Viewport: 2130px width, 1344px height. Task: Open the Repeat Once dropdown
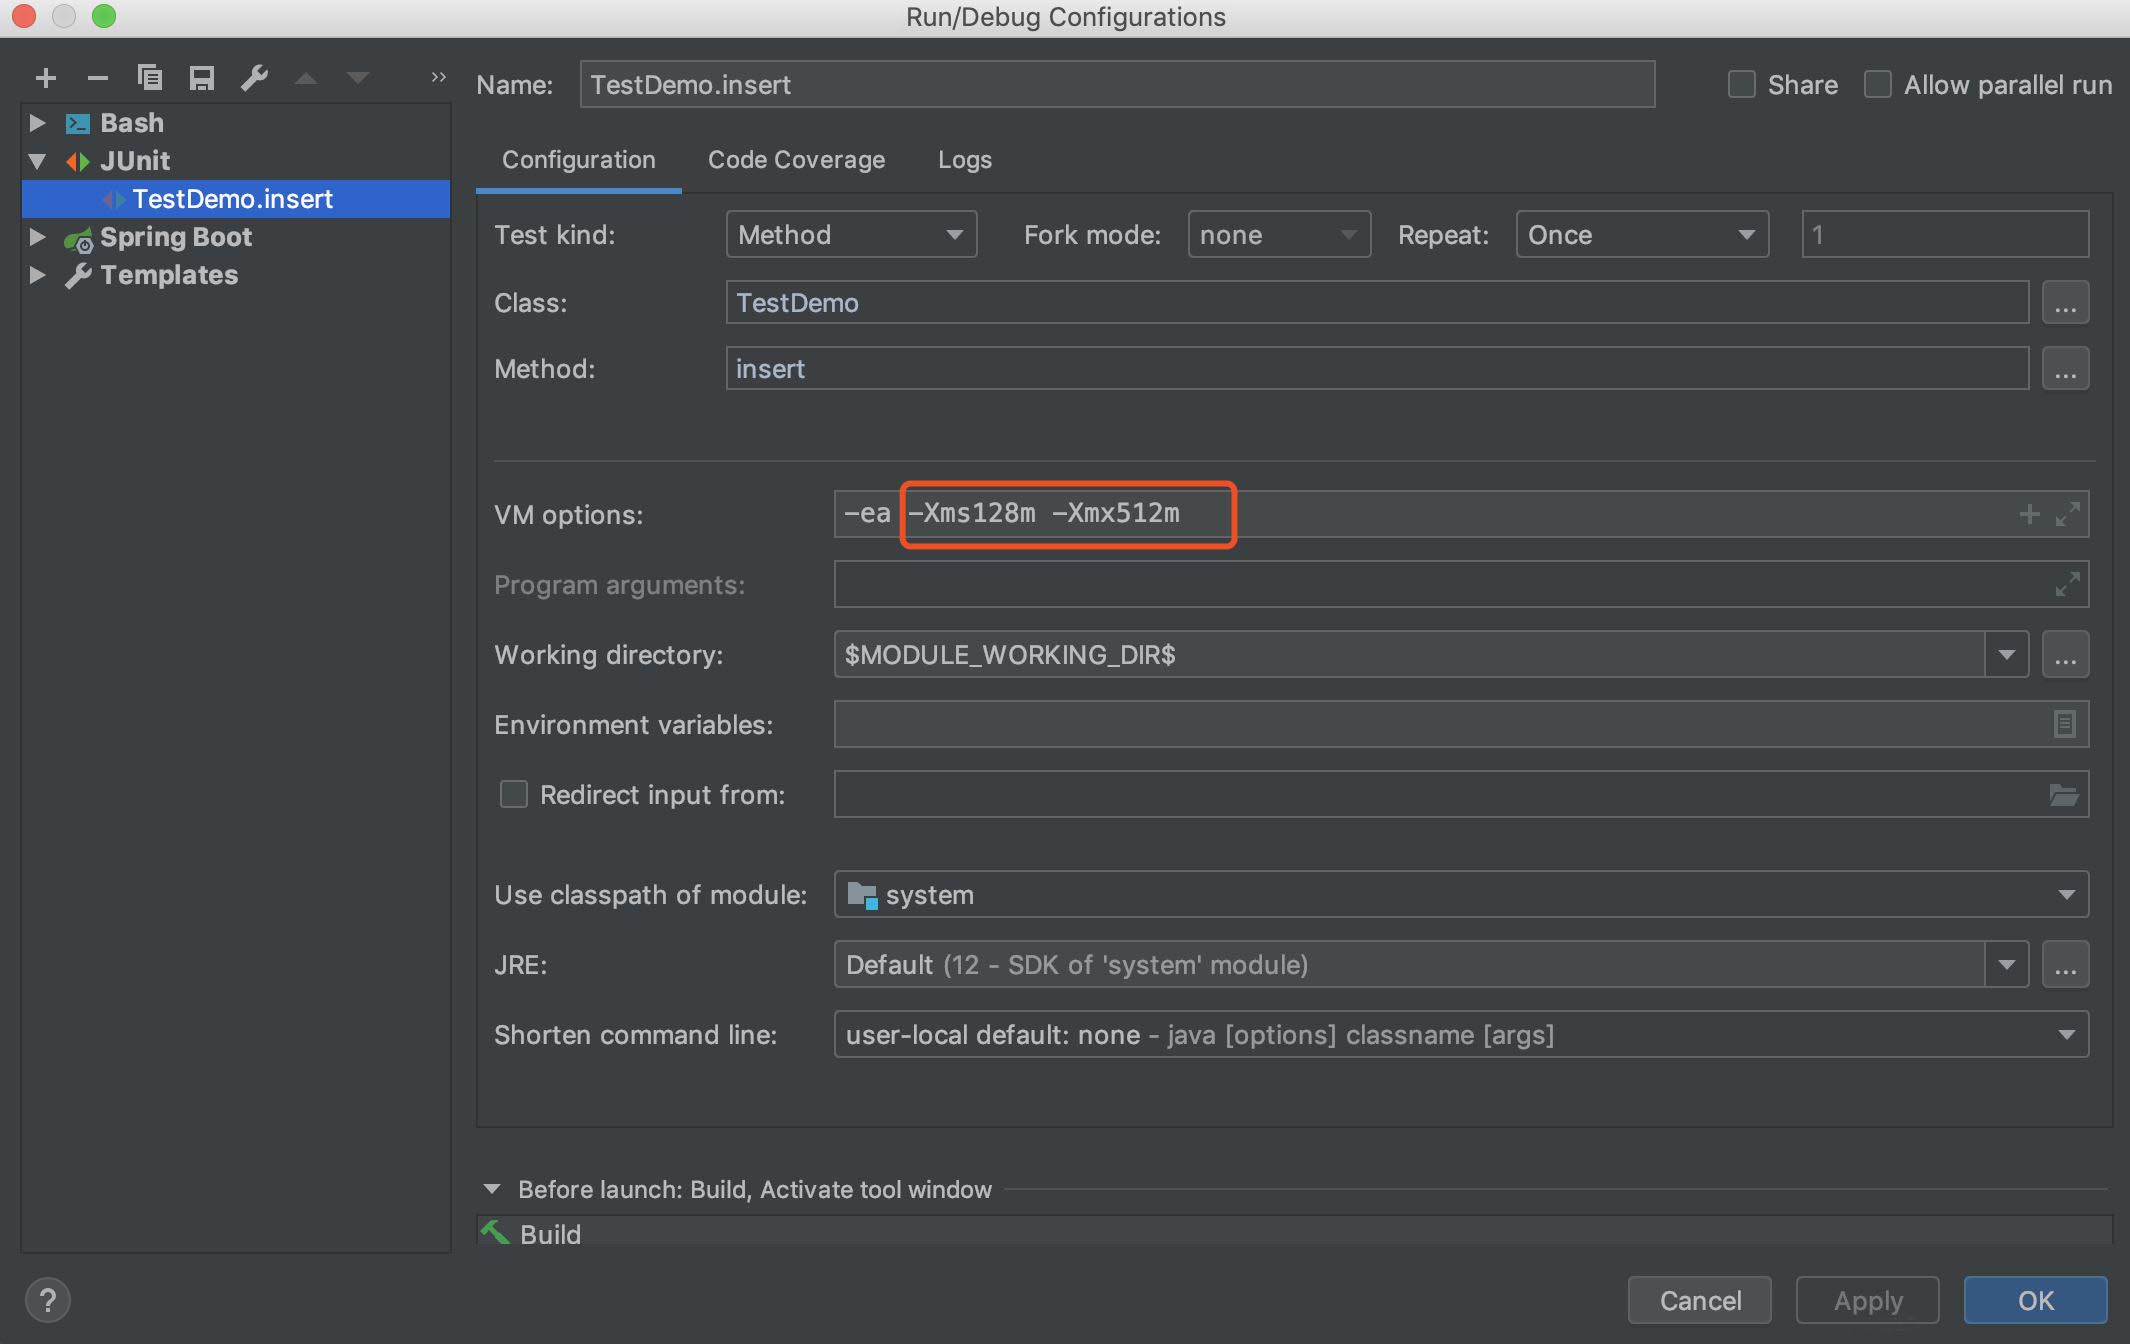(x=1641, y=235)
